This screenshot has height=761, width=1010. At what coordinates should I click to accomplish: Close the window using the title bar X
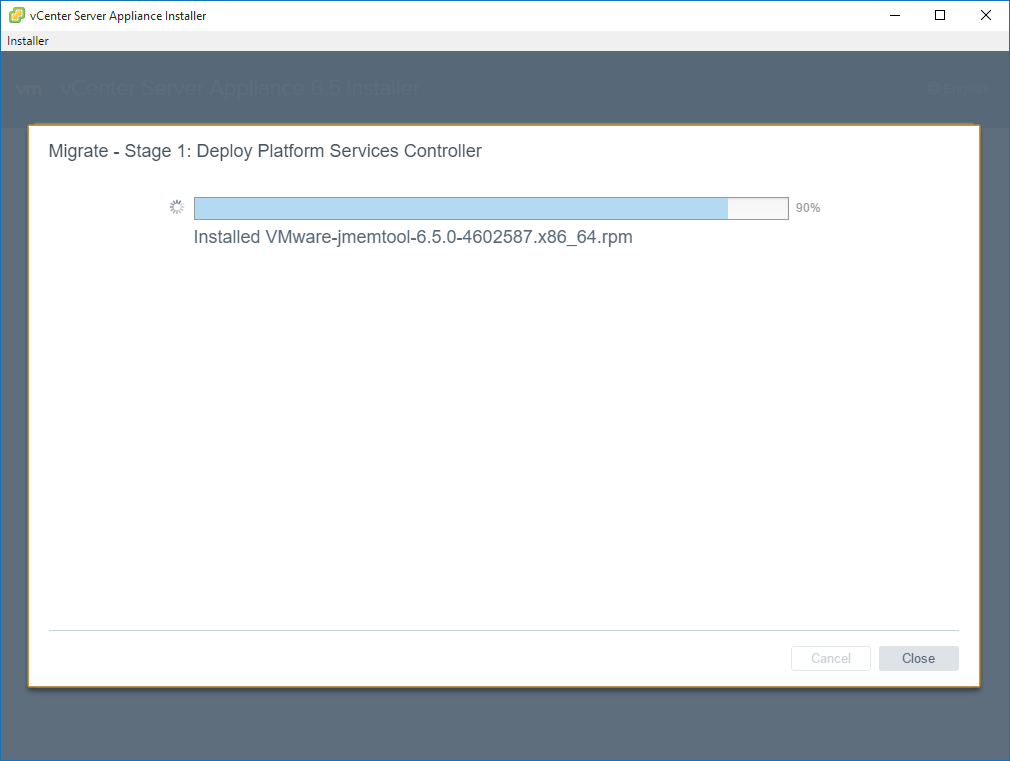click(986, 15)
